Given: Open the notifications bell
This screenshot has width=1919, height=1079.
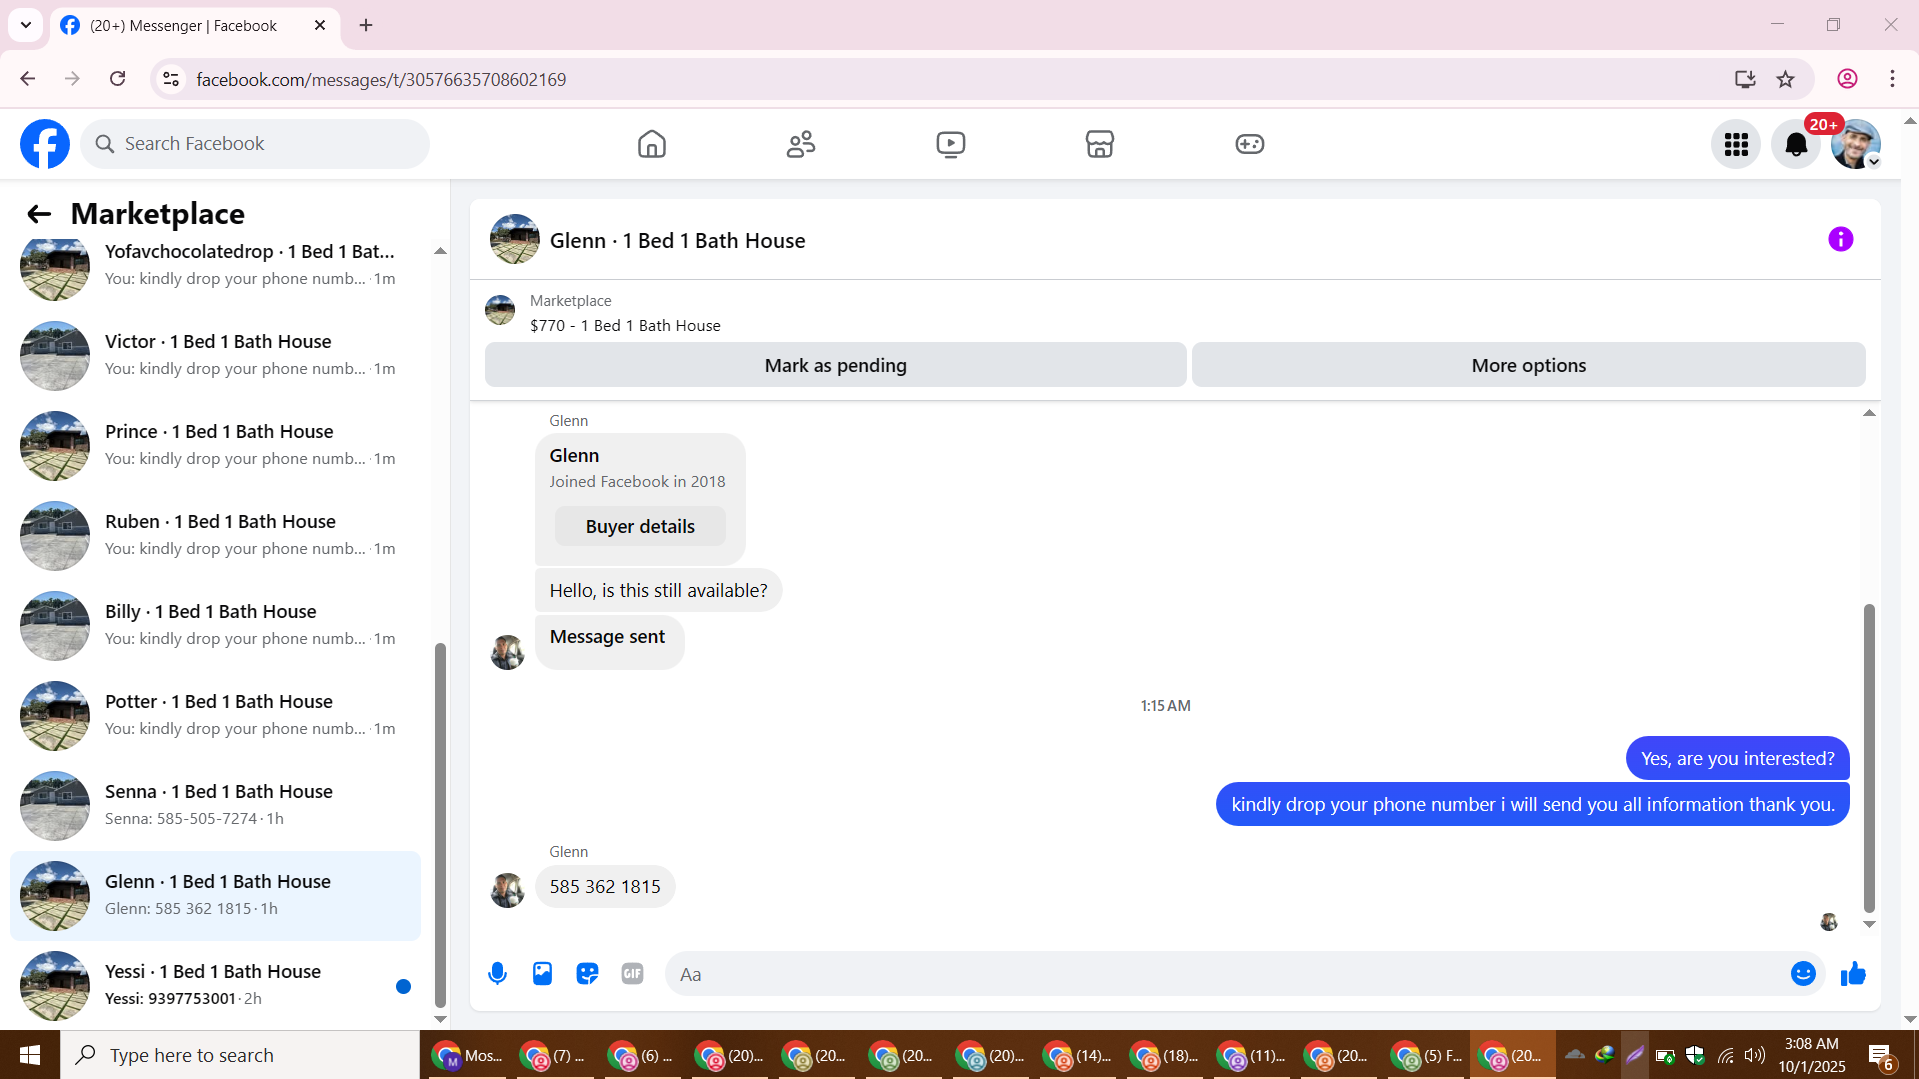Looking at the screenshot, I should coord(1796,144).
